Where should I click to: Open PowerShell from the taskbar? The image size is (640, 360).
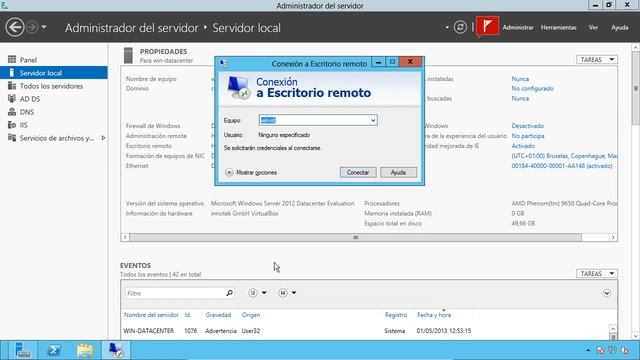53,350
